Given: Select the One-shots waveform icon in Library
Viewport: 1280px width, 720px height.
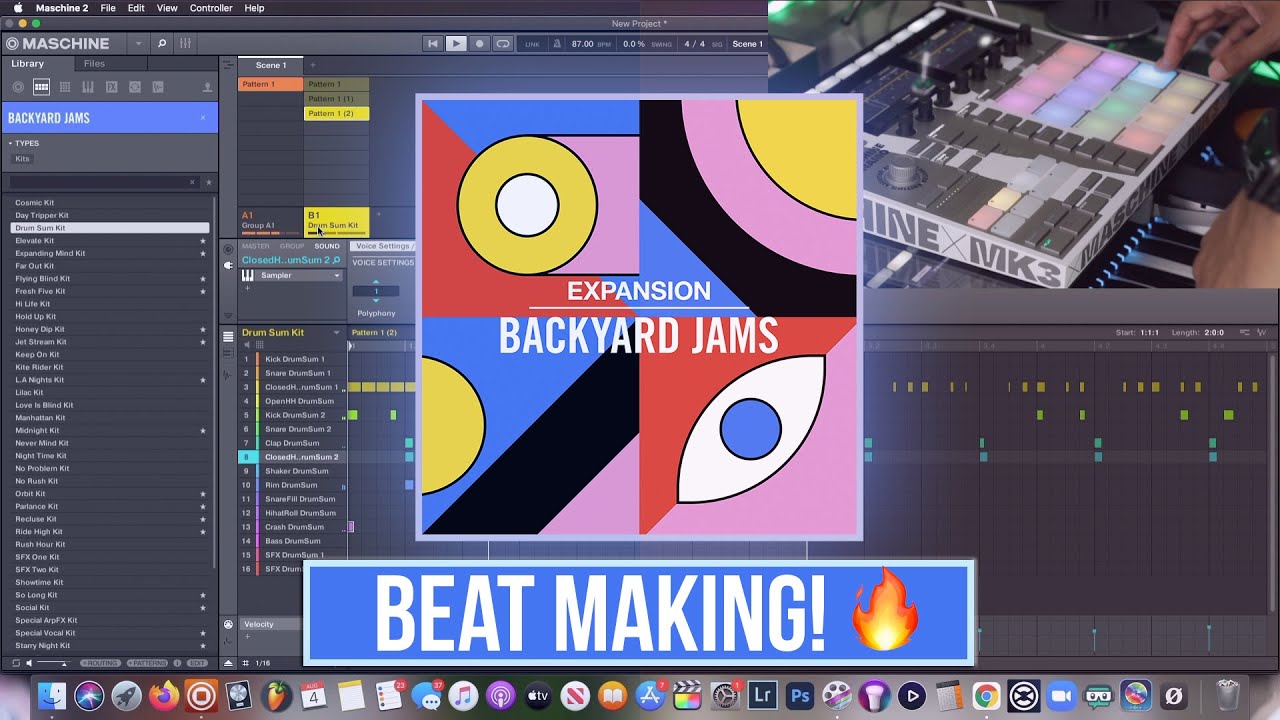Looking at the screenshot, I should point(158,87).
